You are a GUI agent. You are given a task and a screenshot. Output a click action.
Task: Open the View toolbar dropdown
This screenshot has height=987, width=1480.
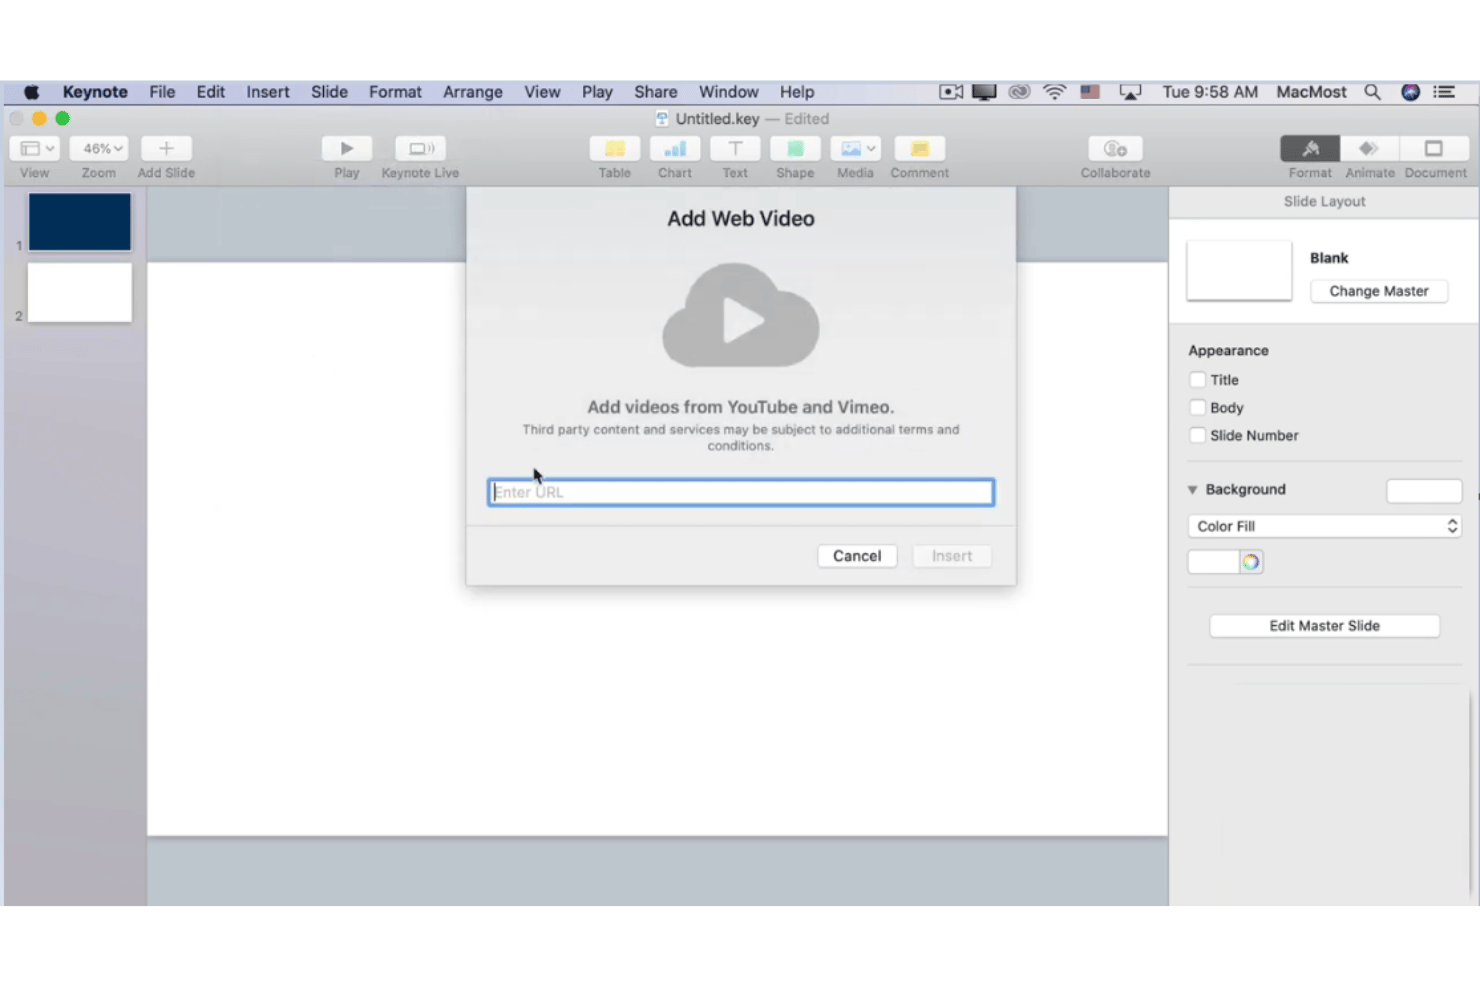pos(35,148)
